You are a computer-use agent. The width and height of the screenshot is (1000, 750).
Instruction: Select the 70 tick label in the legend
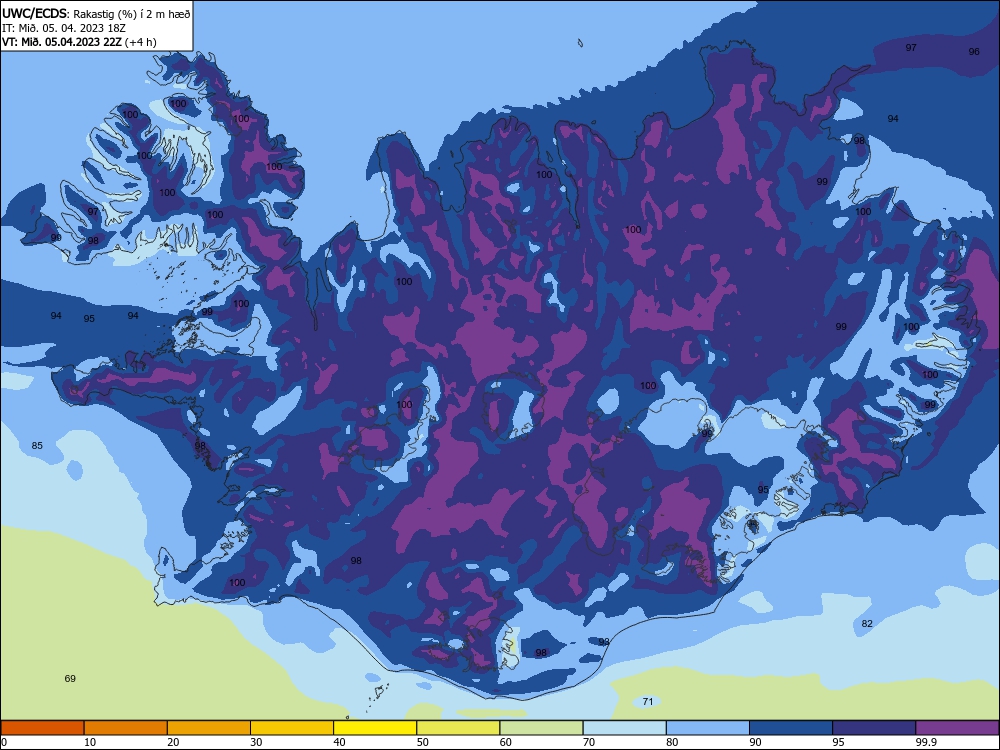589,742
